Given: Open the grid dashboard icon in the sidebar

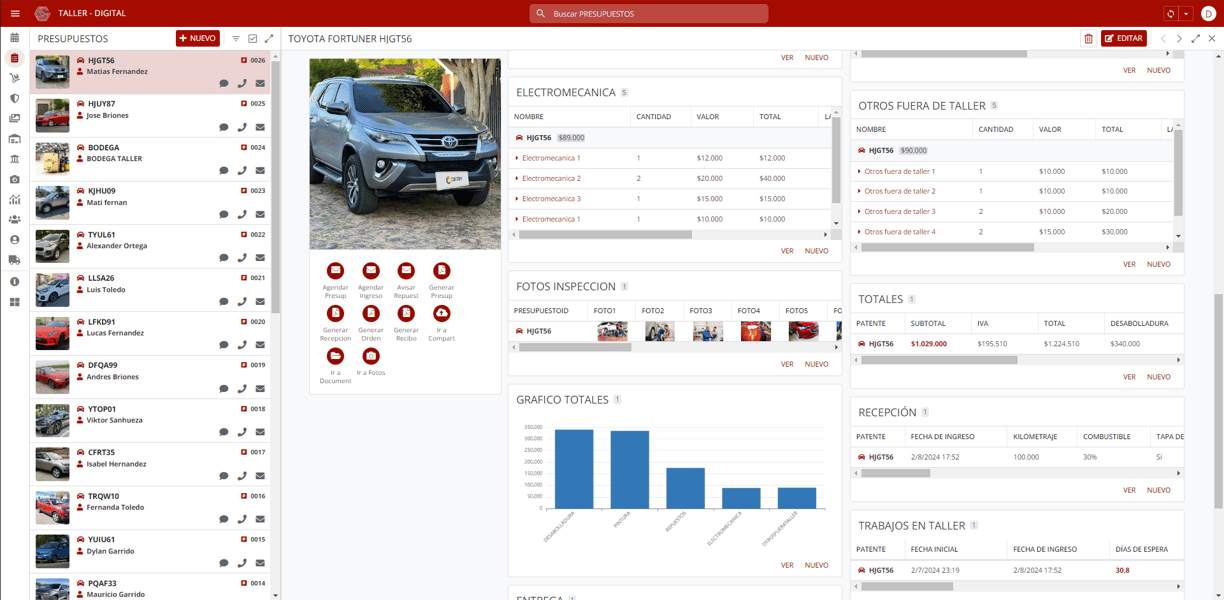Looking at the screenshot, I should click(x=15, y=301).
